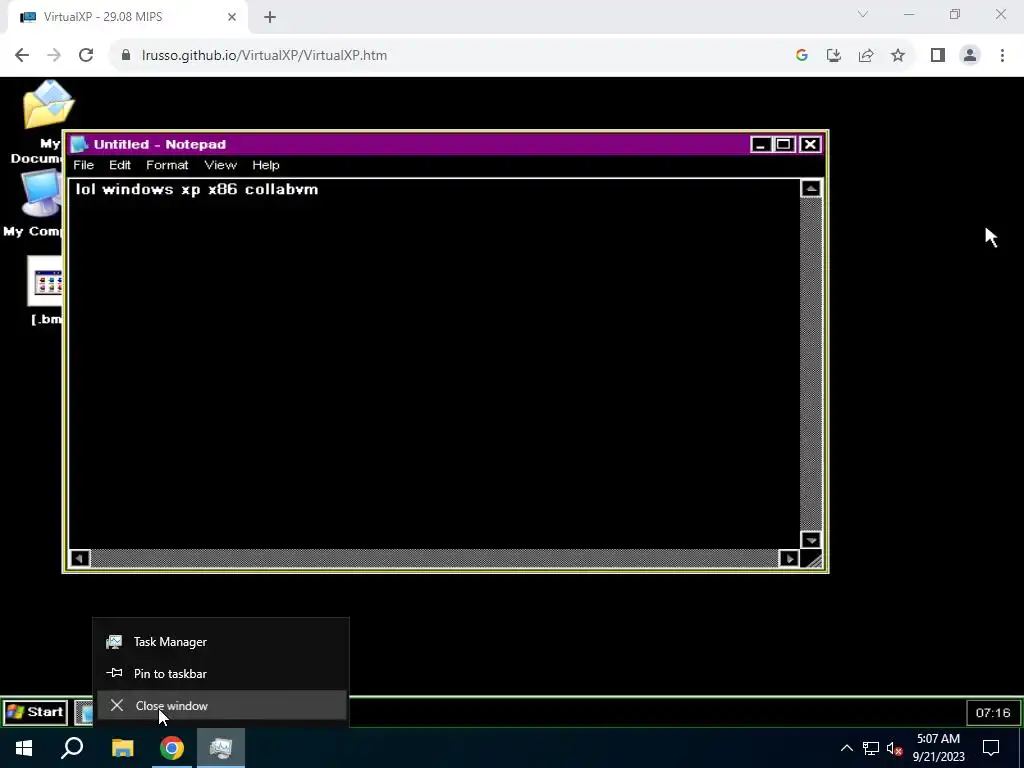The height and width of the screenshot is (768, 1024).
Task: Open the Notepad File menu
Action: (83, 165)
